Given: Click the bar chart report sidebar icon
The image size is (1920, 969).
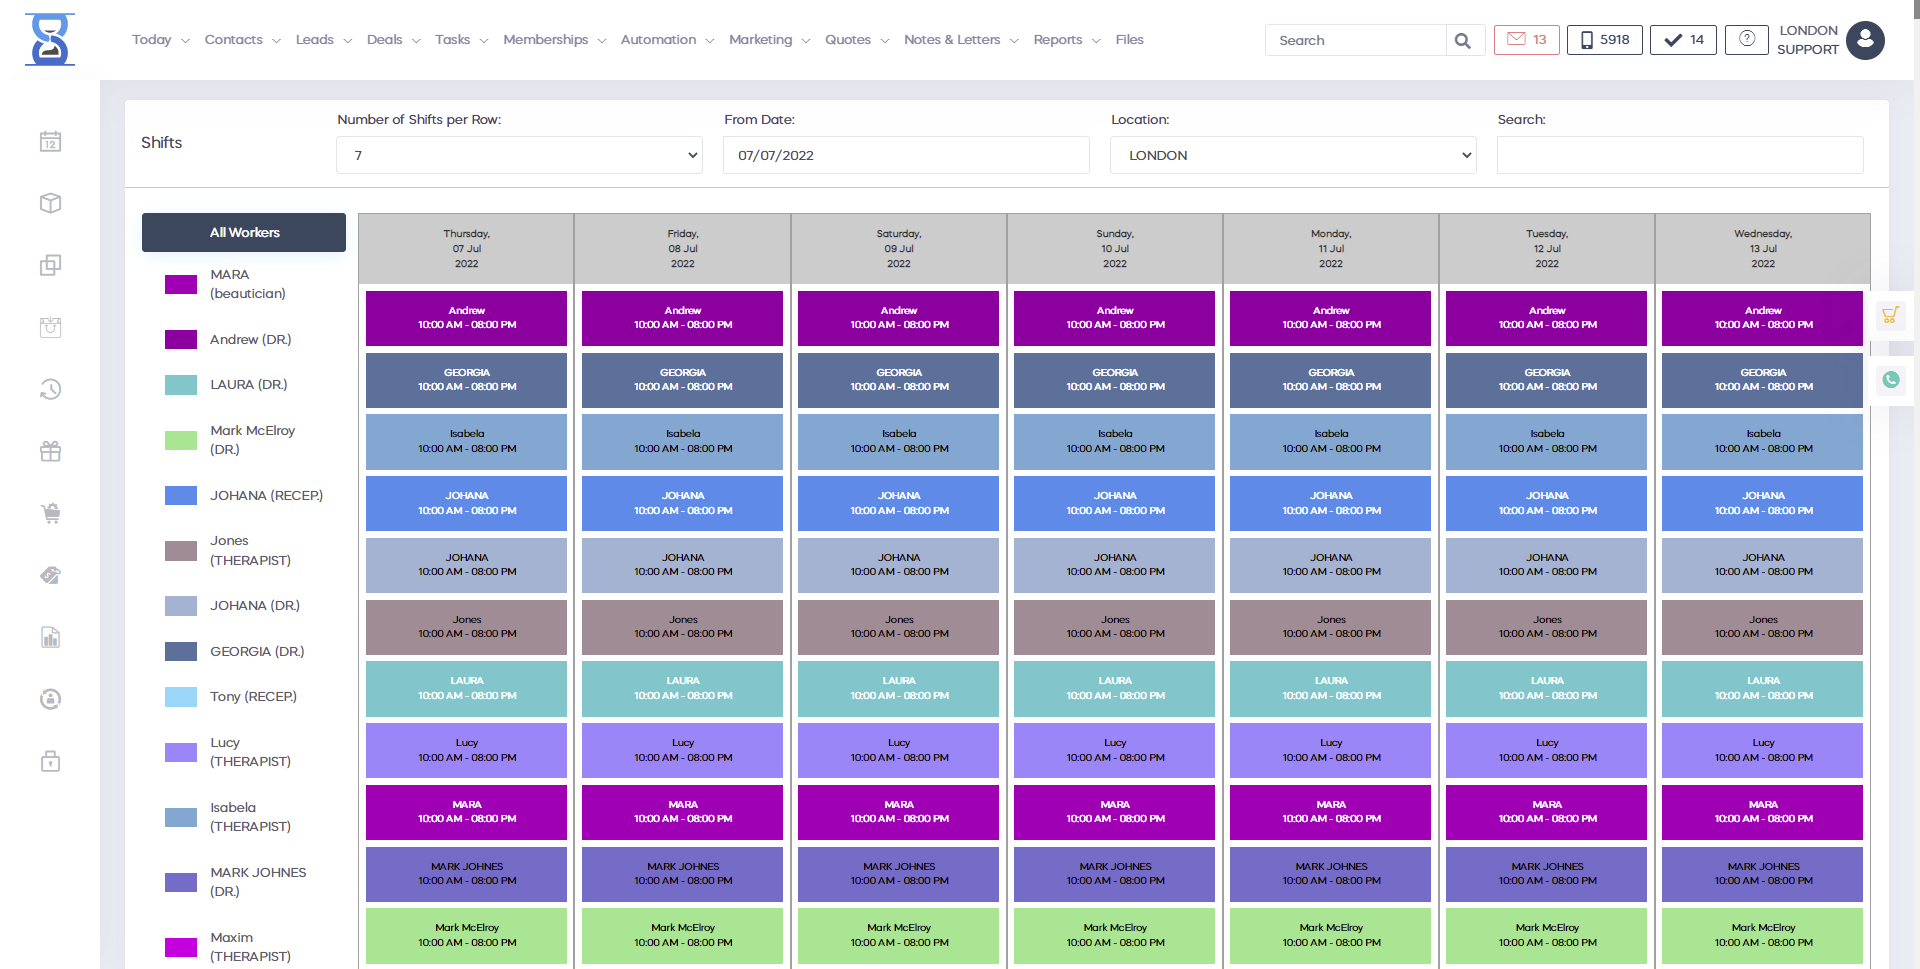Looking at the screenshot, I should [x=51, y=638].
